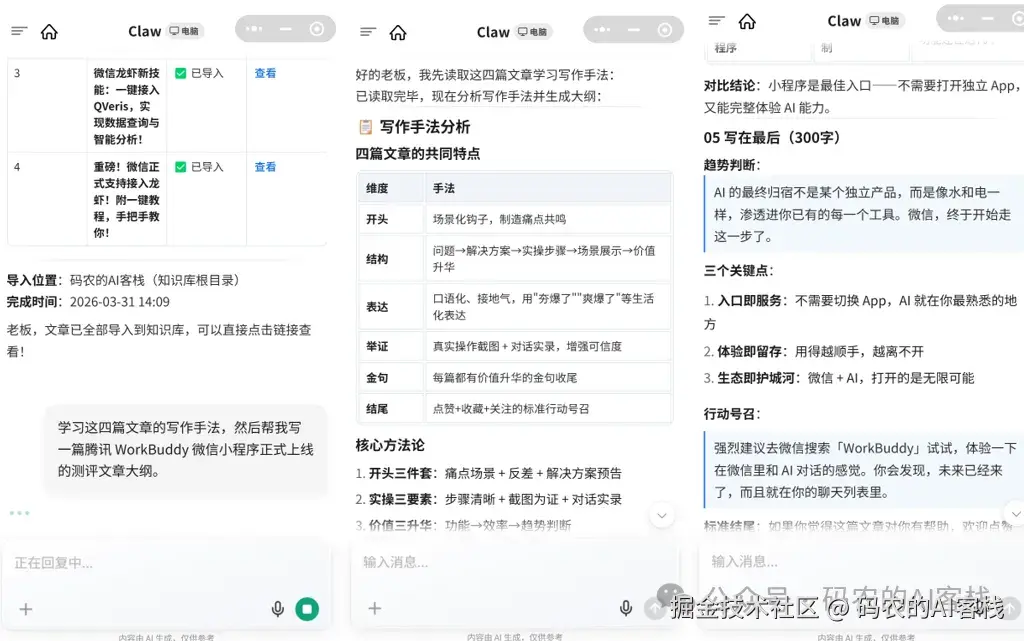This screenshot has width=1024, height=641.
Task: Tap the plus attachment icon in middle panel
Action: 375,608
